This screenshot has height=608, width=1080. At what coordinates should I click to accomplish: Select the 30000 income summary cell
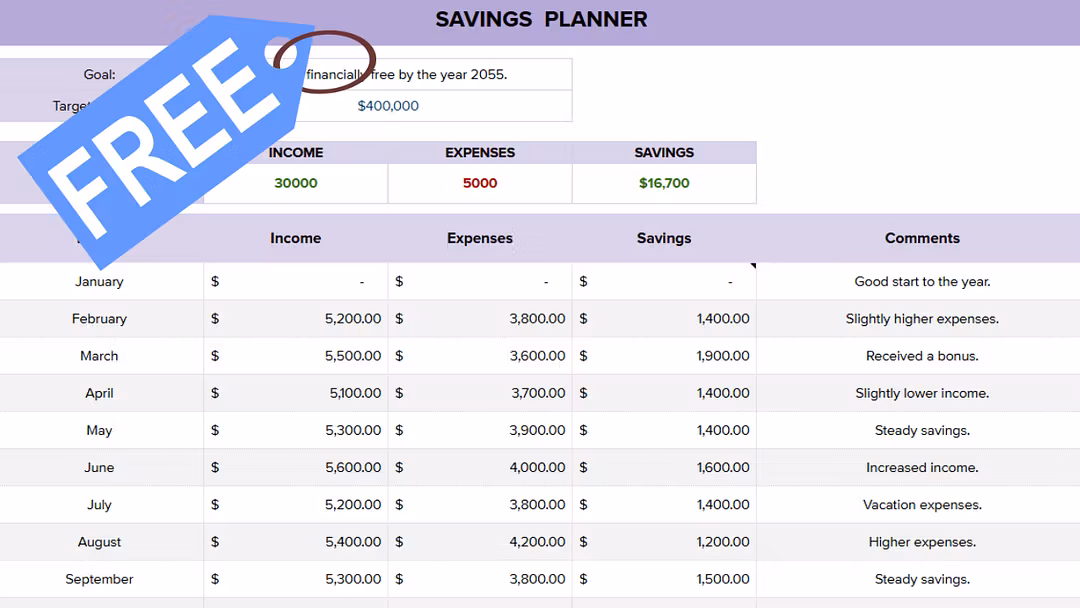coord(296,183)
